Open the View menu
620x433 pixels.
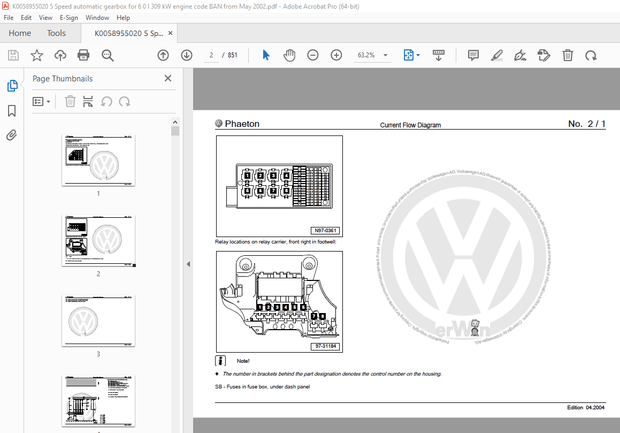(45, 18)
